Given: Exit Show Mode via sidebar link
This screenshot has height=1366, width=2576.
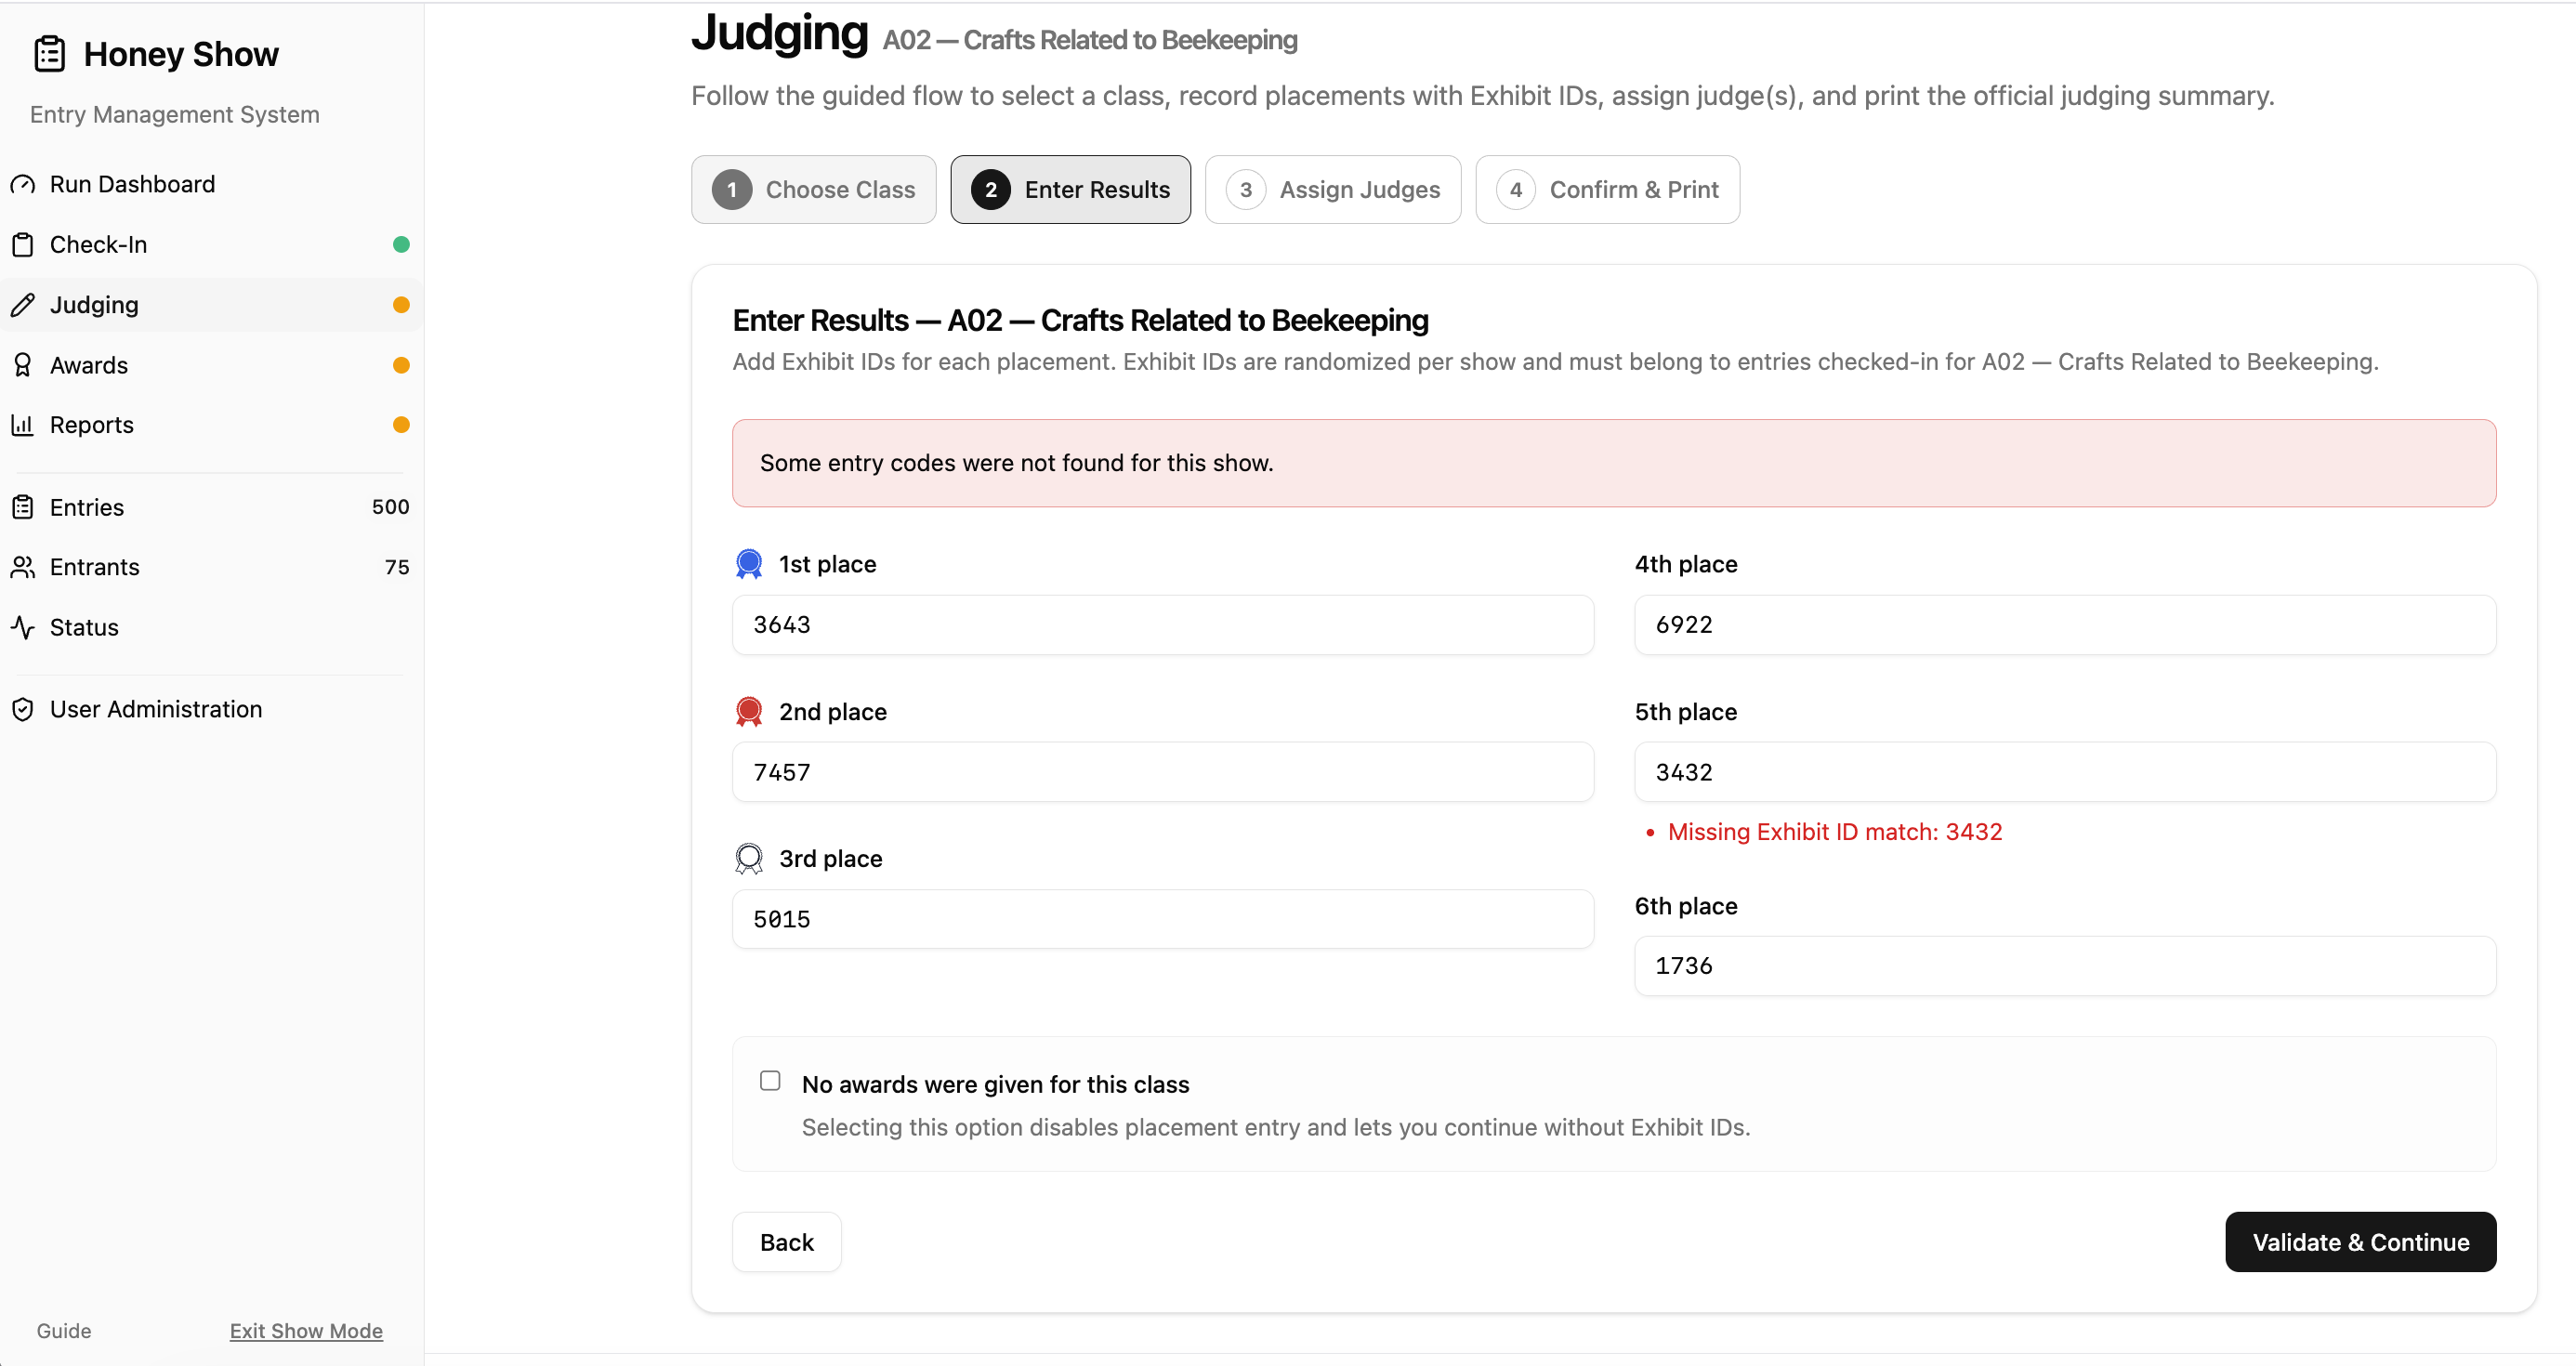Looking at the screenshot, I should pos(306,1331).
